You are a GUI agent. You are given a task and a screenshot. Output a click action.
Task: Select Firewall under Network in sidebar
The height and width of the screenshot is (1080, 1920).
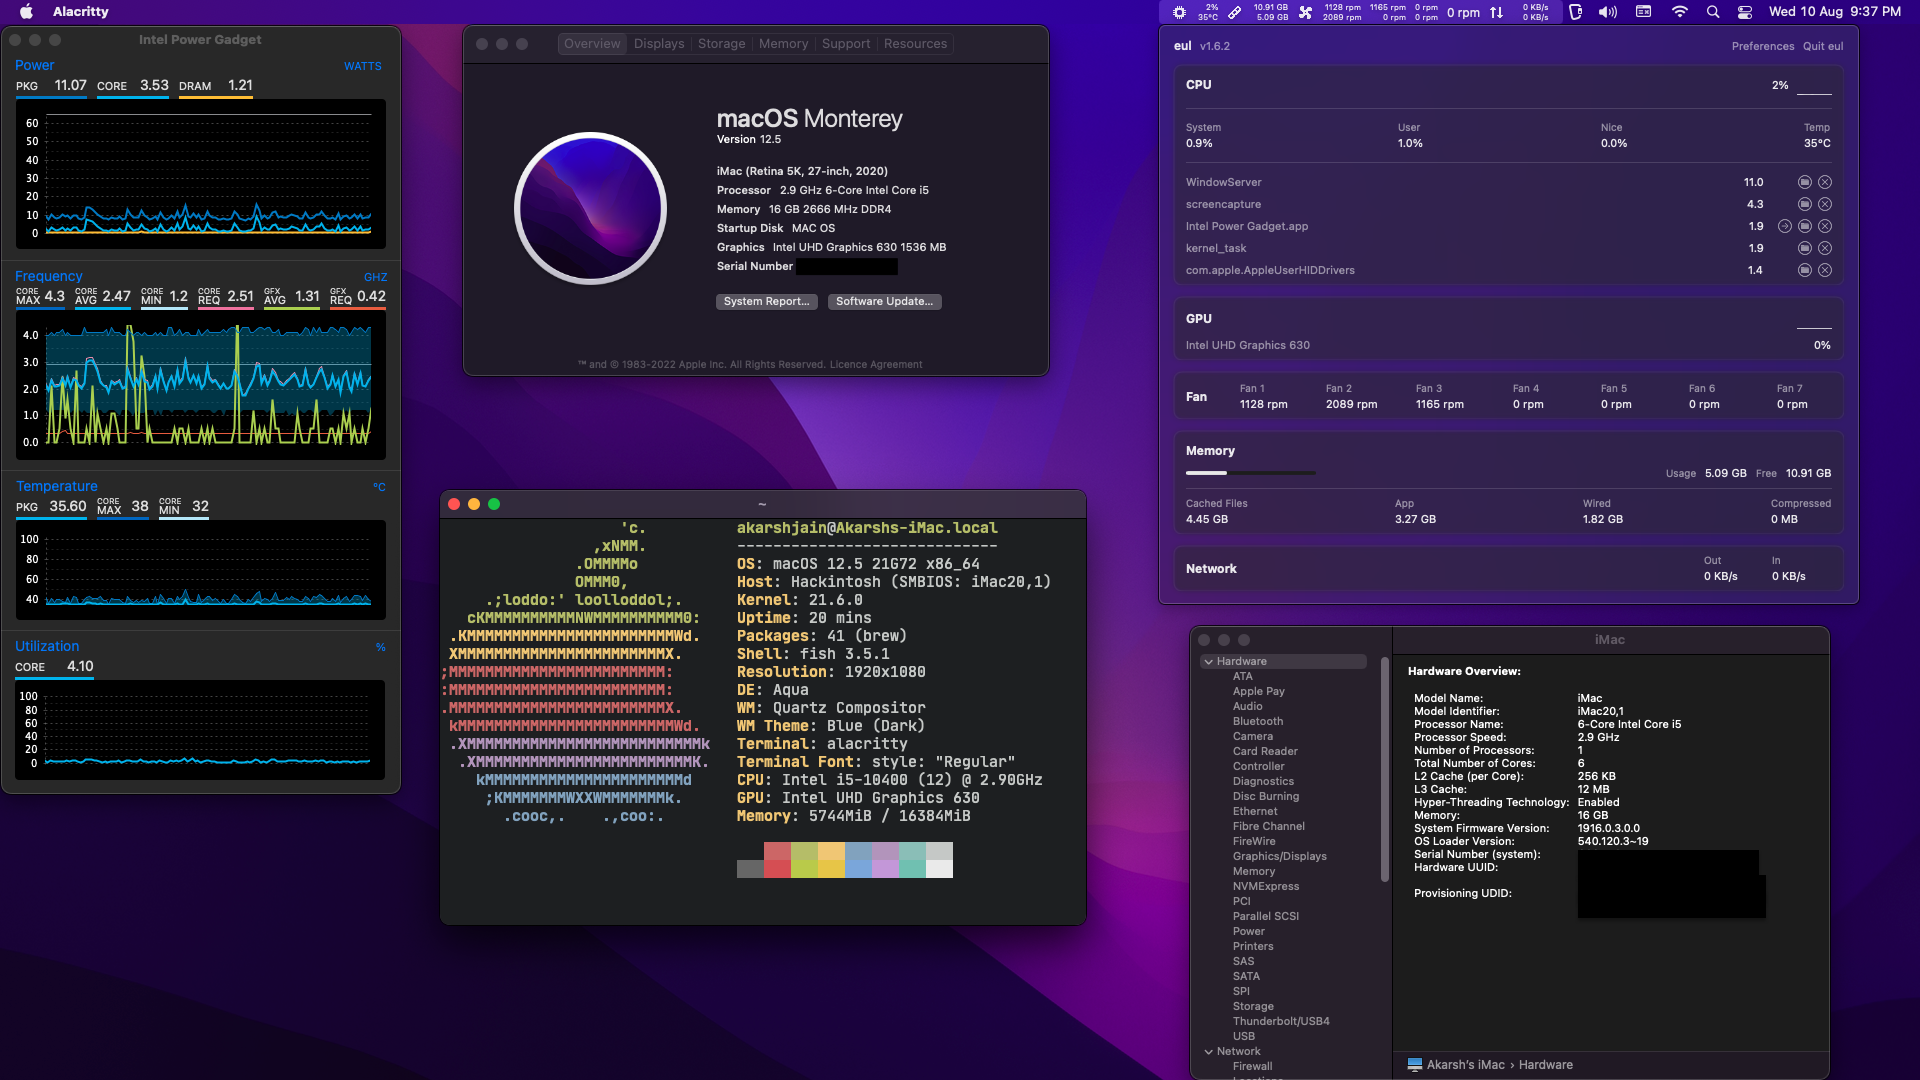(x=1253, y=1066)
